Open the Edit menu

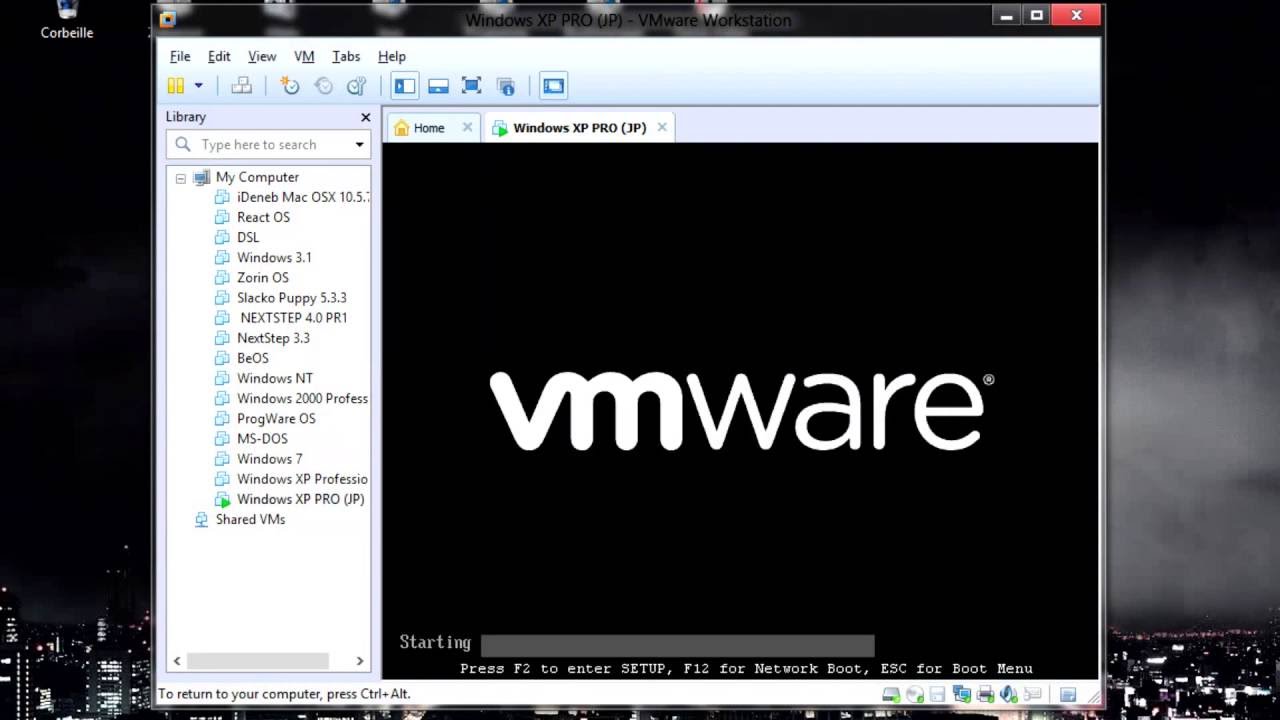219,56
